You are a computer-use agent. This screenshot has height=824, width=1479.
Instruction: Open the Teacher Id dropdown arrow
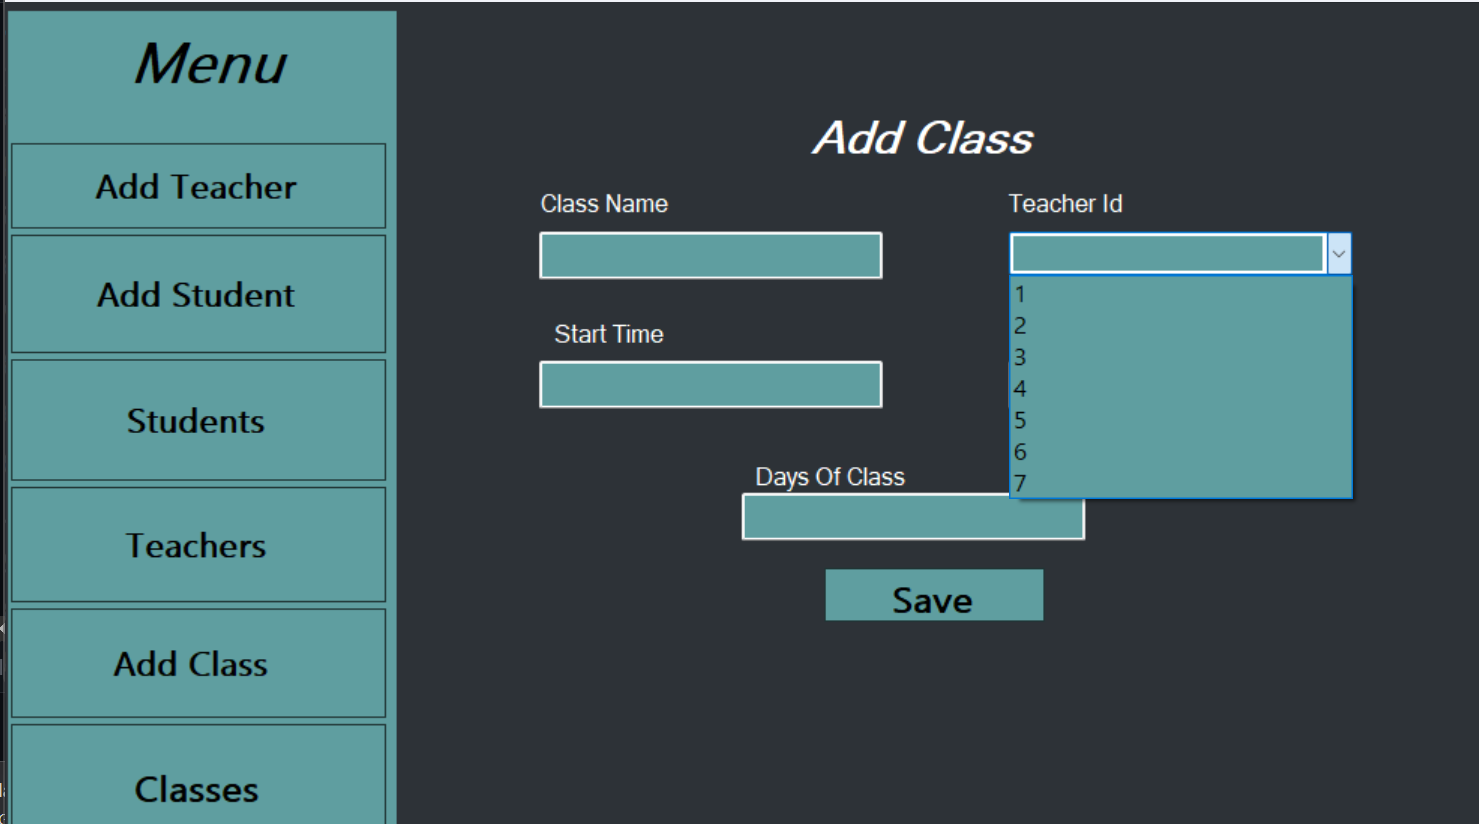tap(1340, 253)
